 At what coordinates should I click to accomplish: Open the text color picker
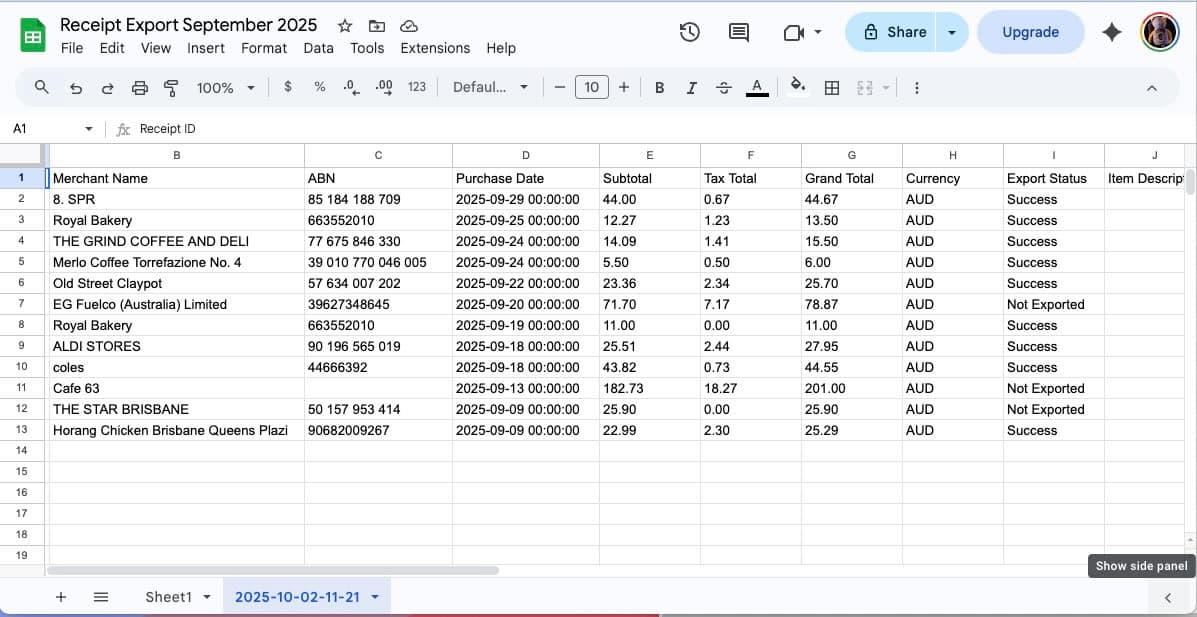757,87
